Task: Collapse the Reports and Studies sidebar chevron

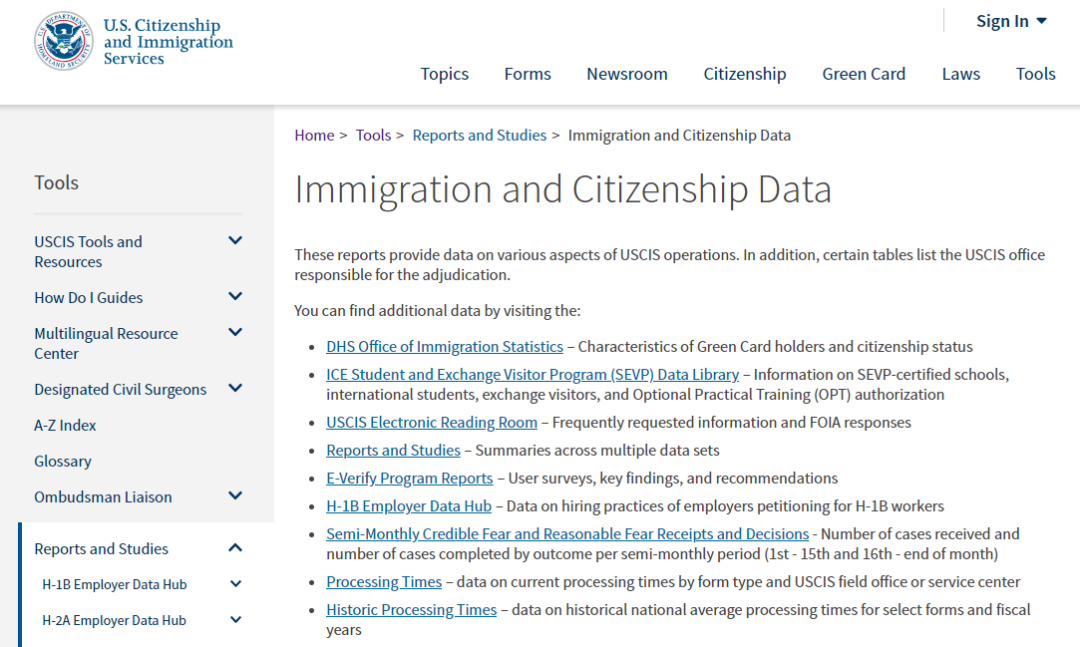Action: [235, 548]
